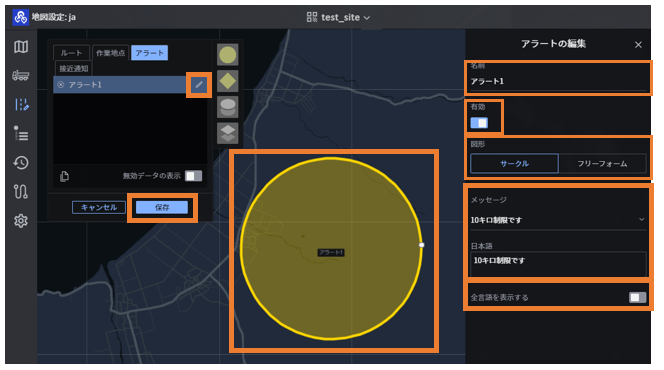Select the diamond shape tool
Screen dimensions: 664x370
[x=227, y=81]
